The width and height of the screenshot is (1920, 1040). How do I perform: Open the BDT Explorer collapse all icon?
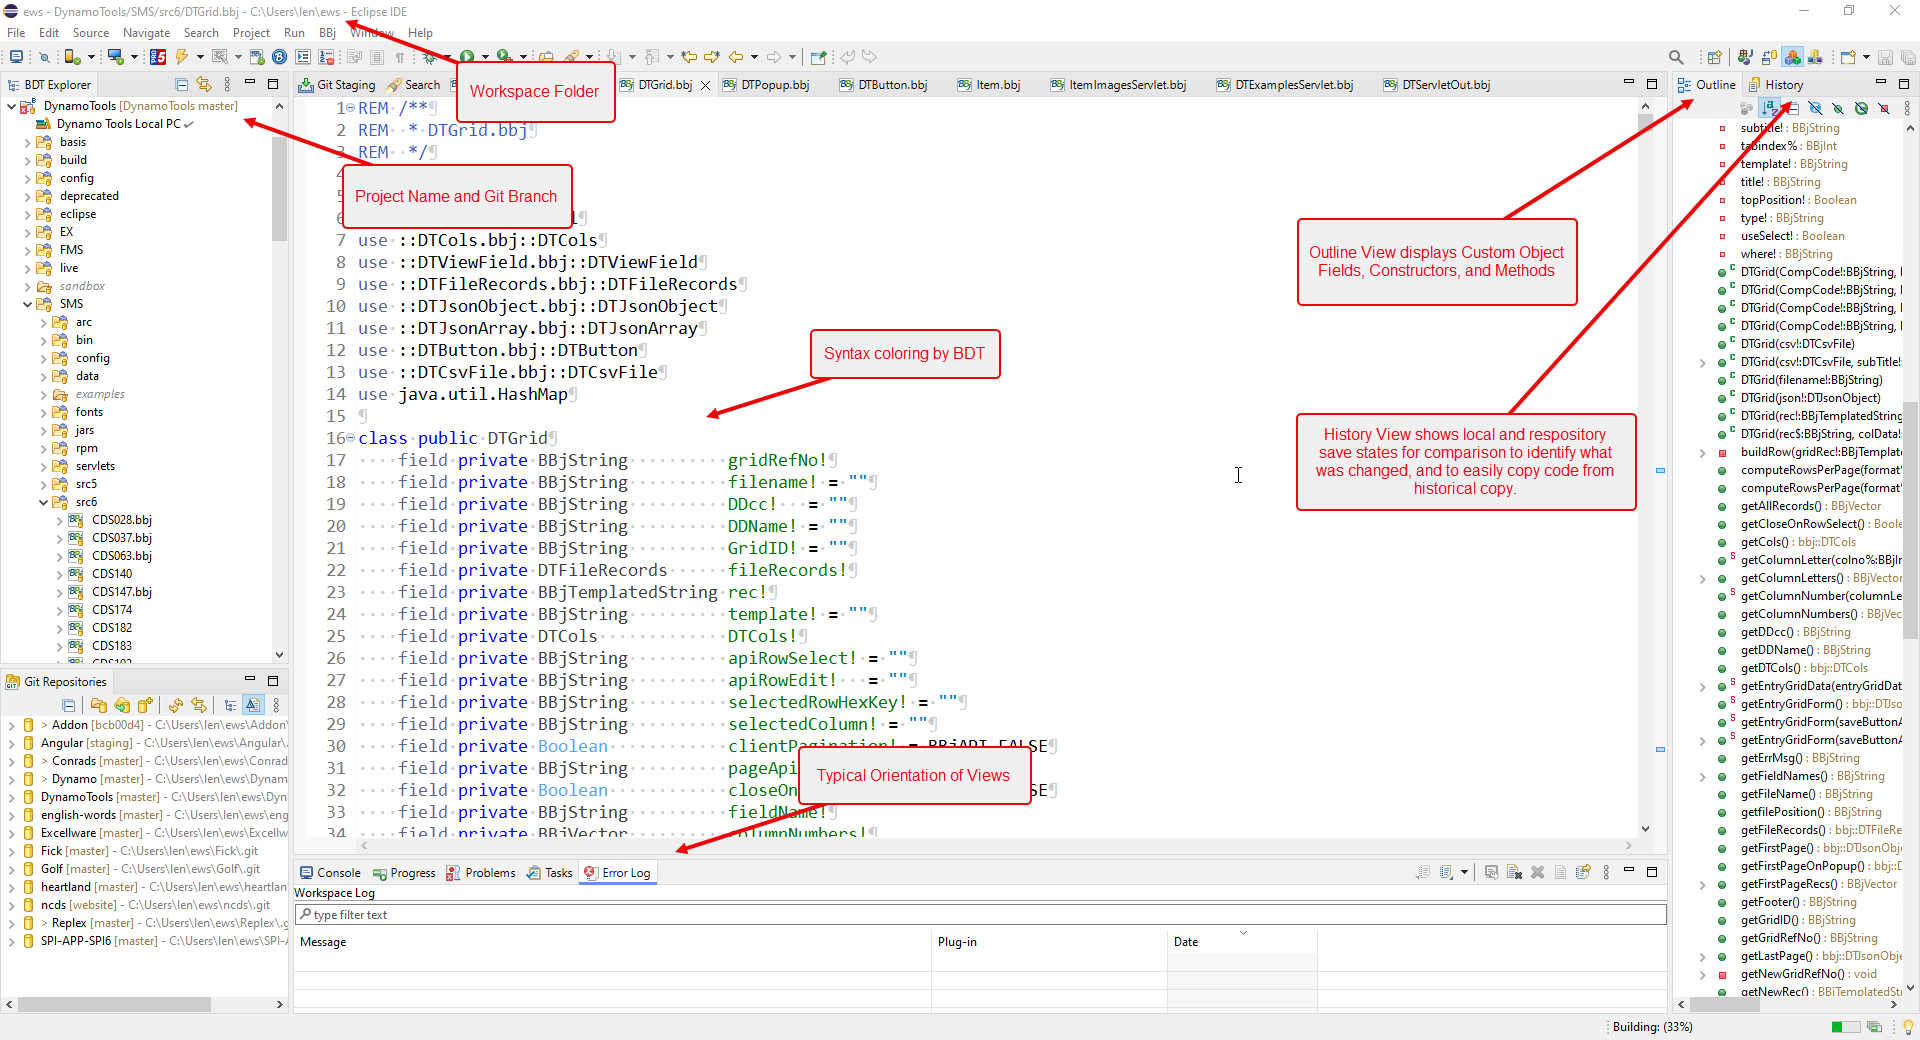[x=181, y=84]
